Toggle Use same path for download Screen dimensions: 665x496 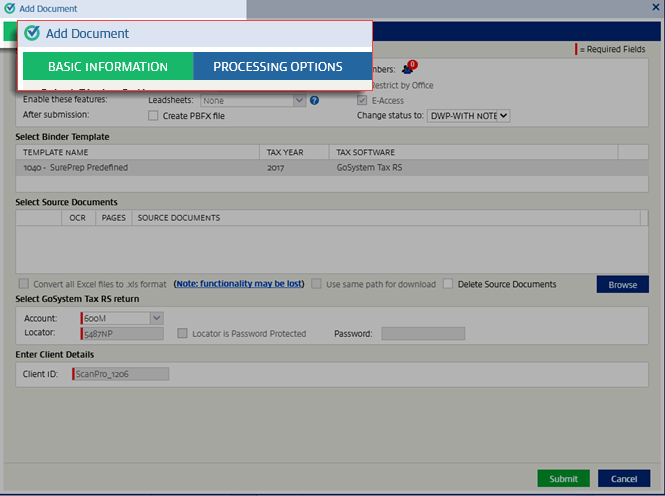[317, 284]
